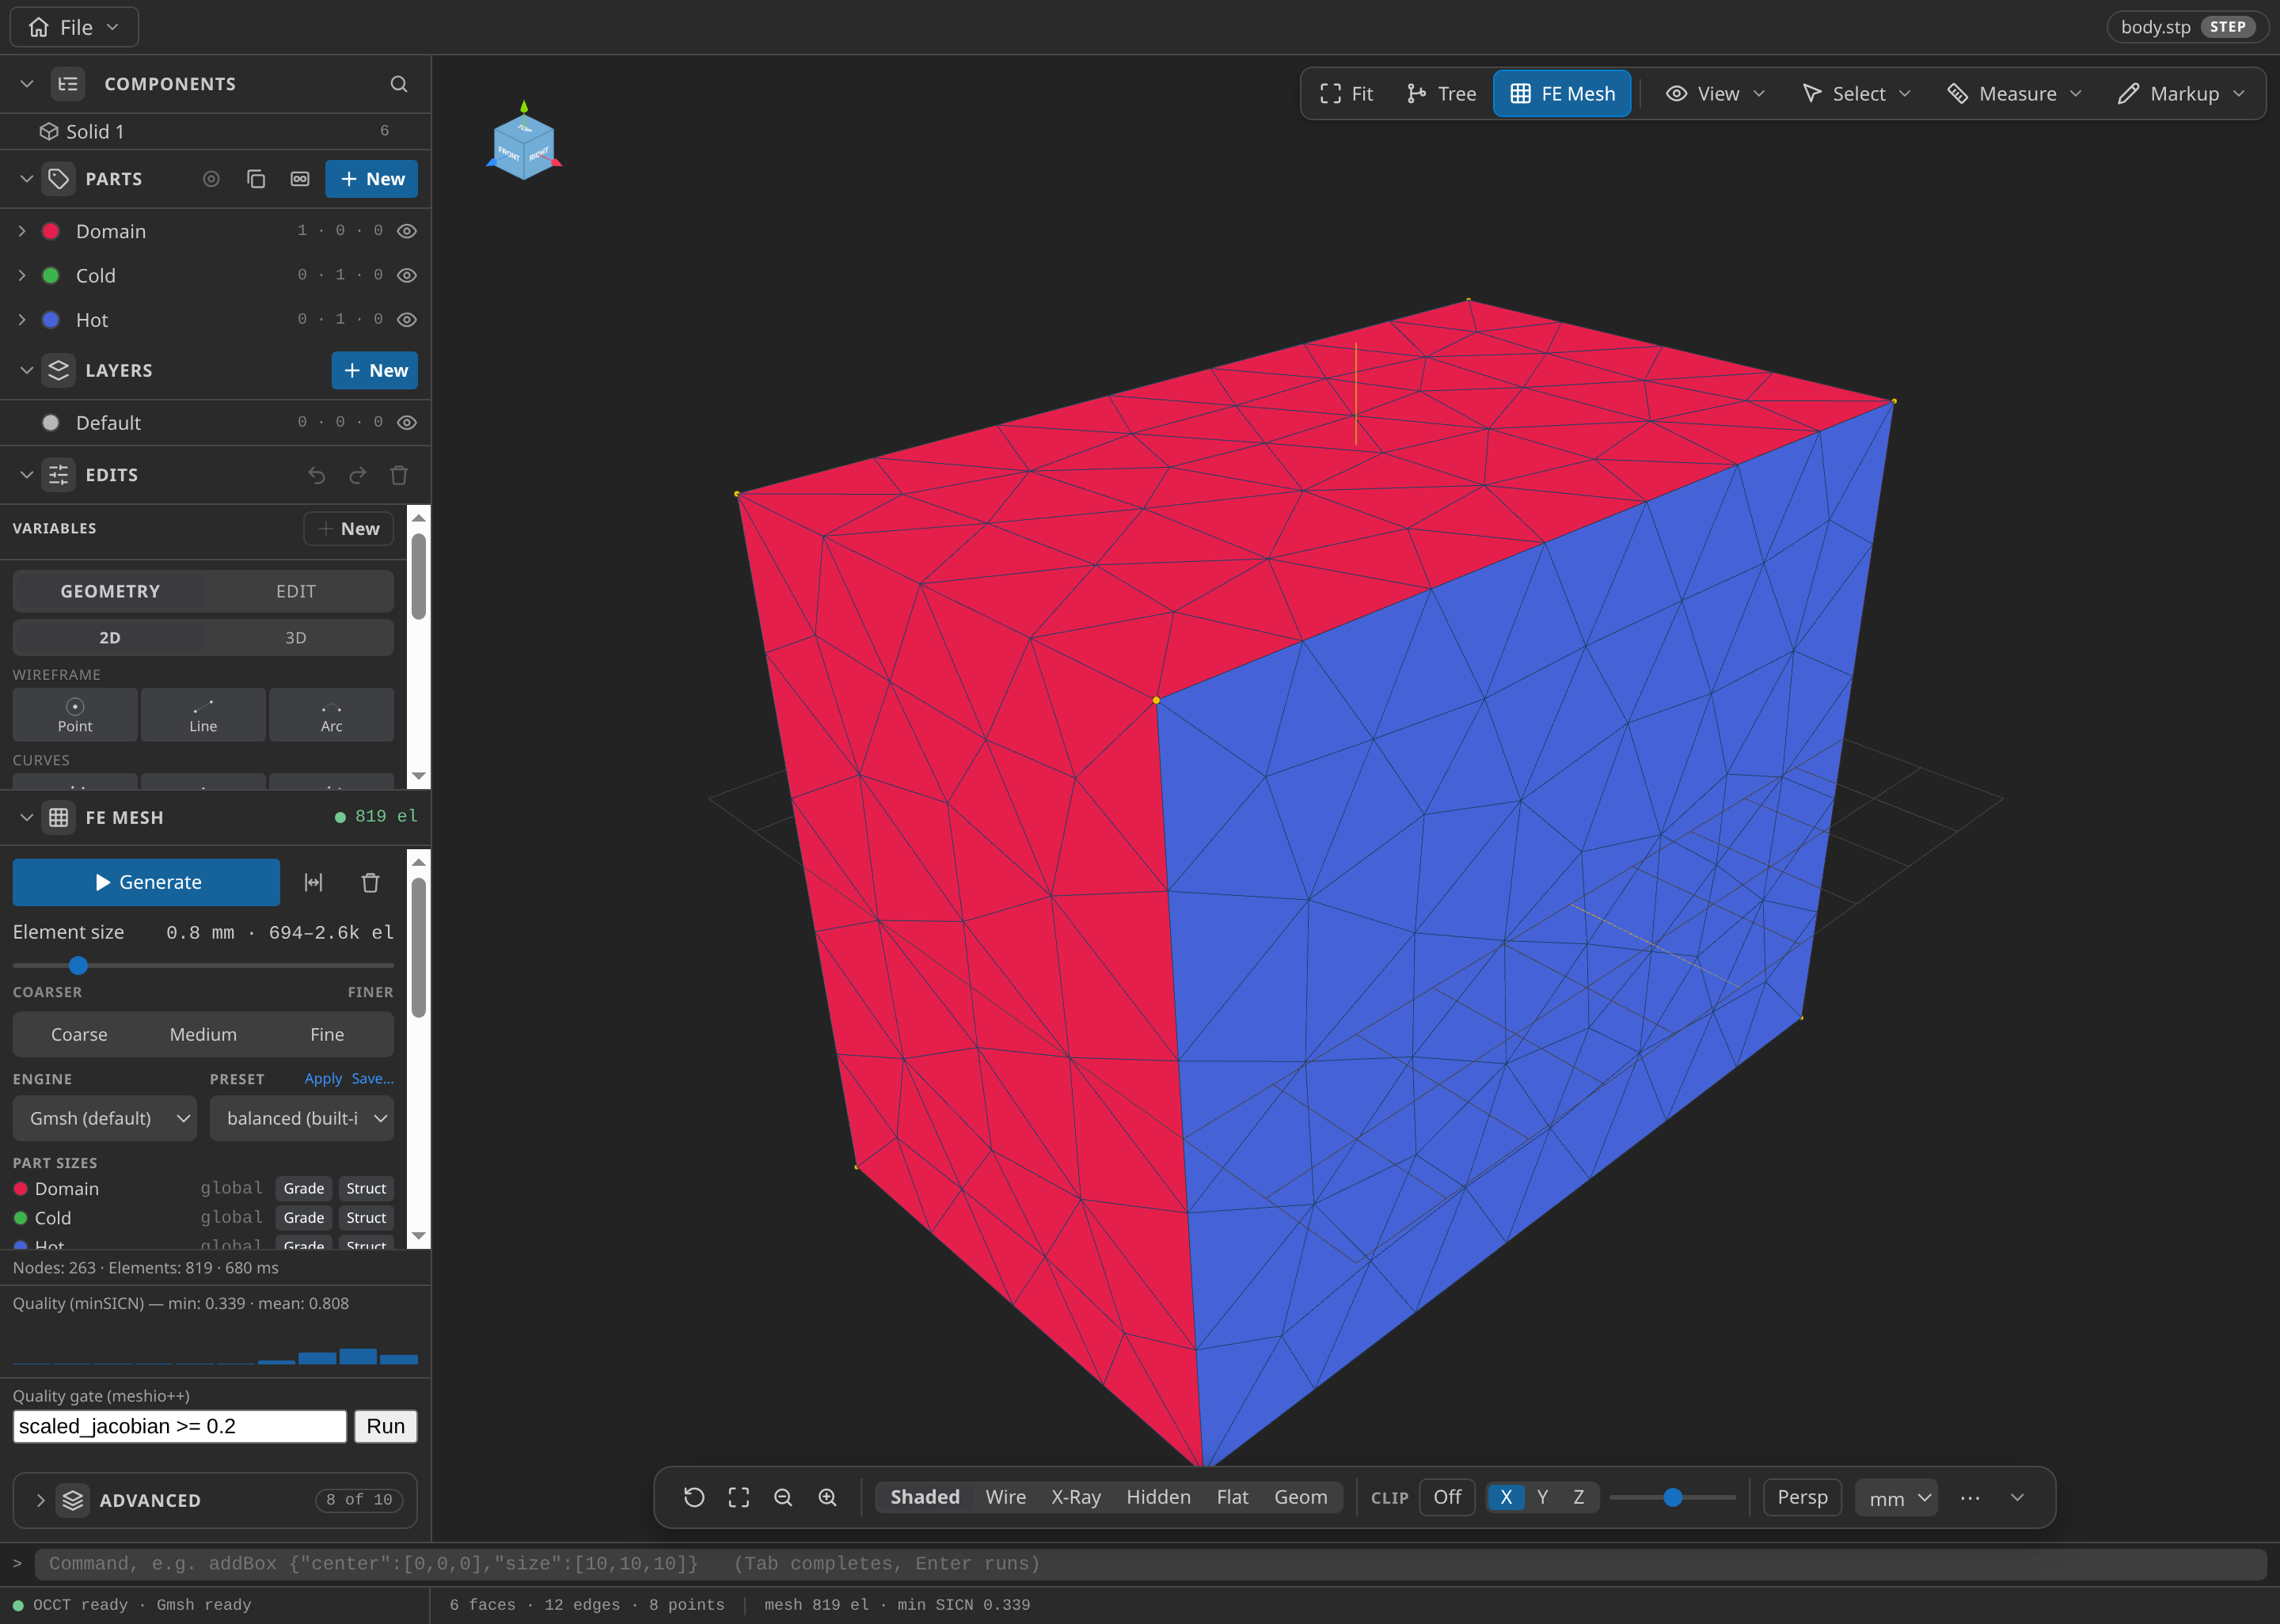This screenshot has width=2280, height=1624.
Task: Click the duplicate parts icon
Action: tap(256, 179)
